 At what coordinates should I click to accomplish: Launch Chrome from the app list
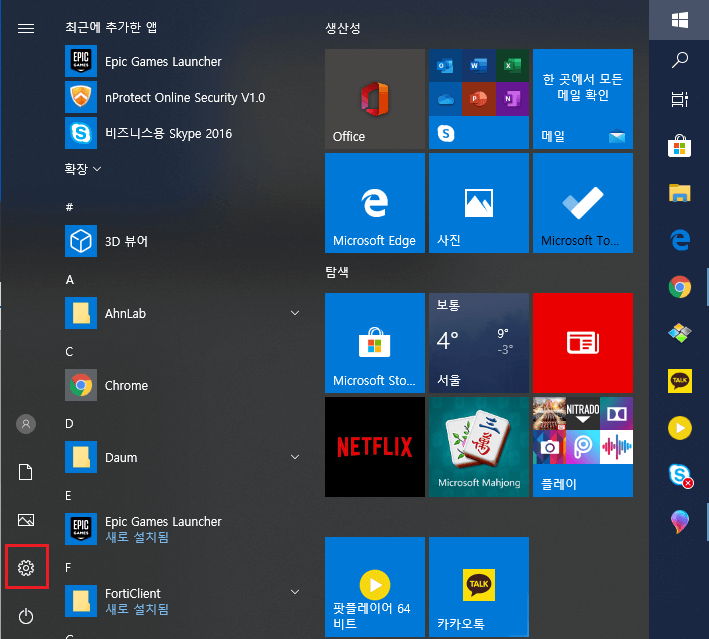[183, 385]
